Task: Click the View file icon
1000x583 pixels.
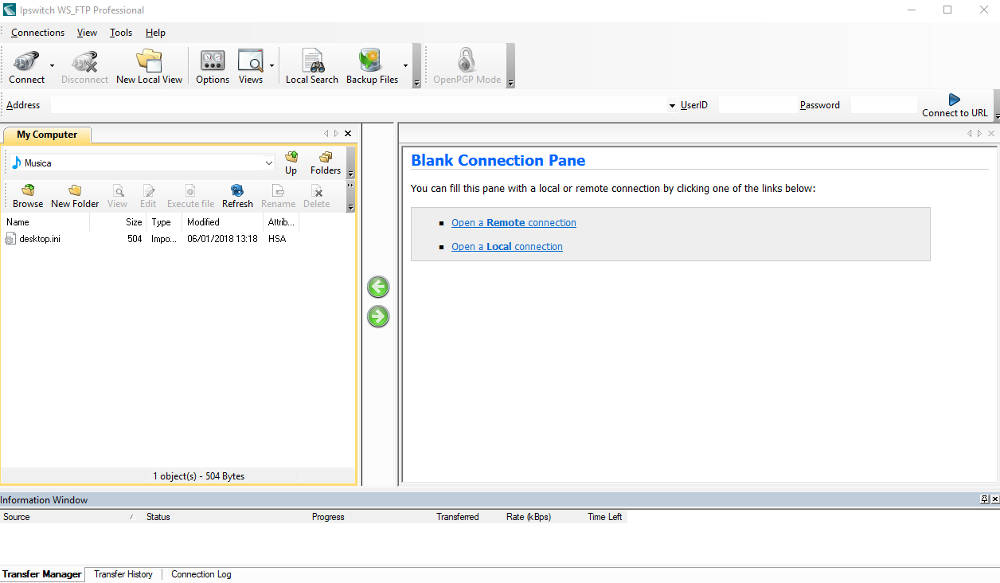Action: (x=117, y=196)
